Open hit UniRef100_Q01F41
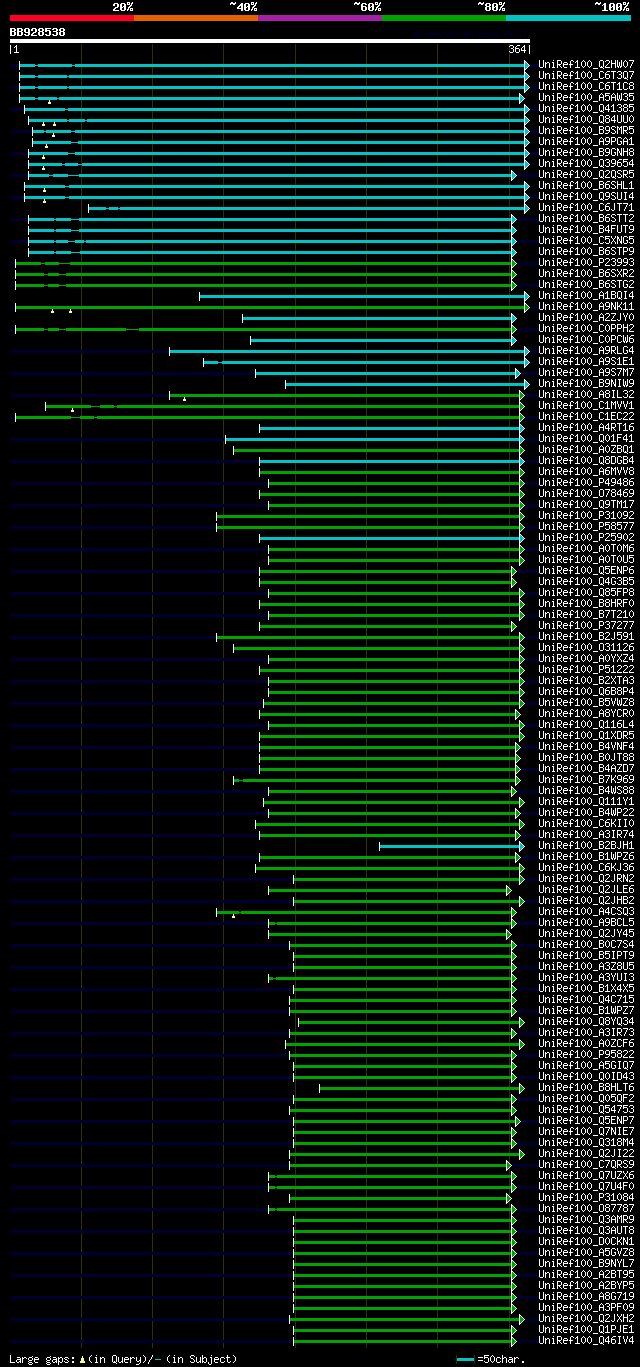Image resolution: width=640 pixels, height=1367 pixels. tap(586, 438)
